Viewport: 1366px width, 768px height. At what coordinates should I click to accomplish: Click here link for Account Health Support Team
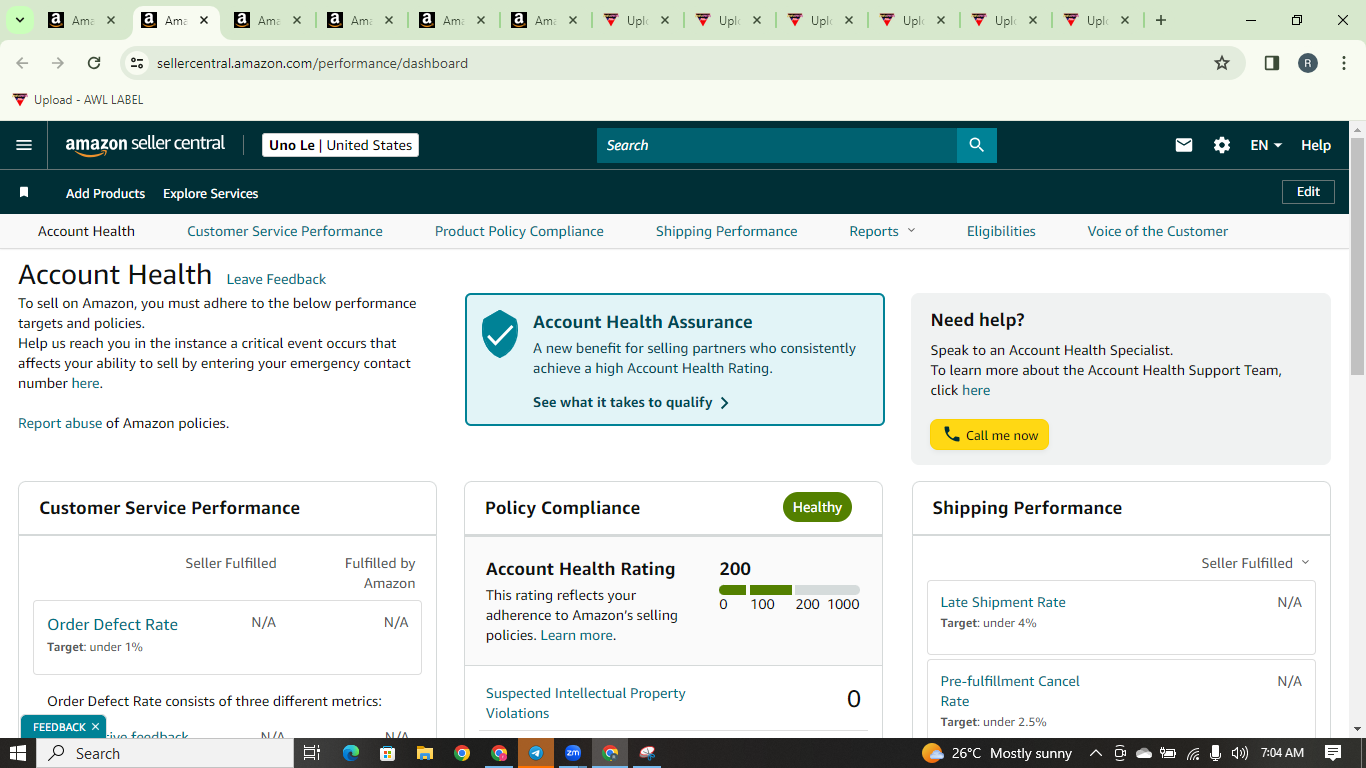pyautogui.click(x=976, y=390)
